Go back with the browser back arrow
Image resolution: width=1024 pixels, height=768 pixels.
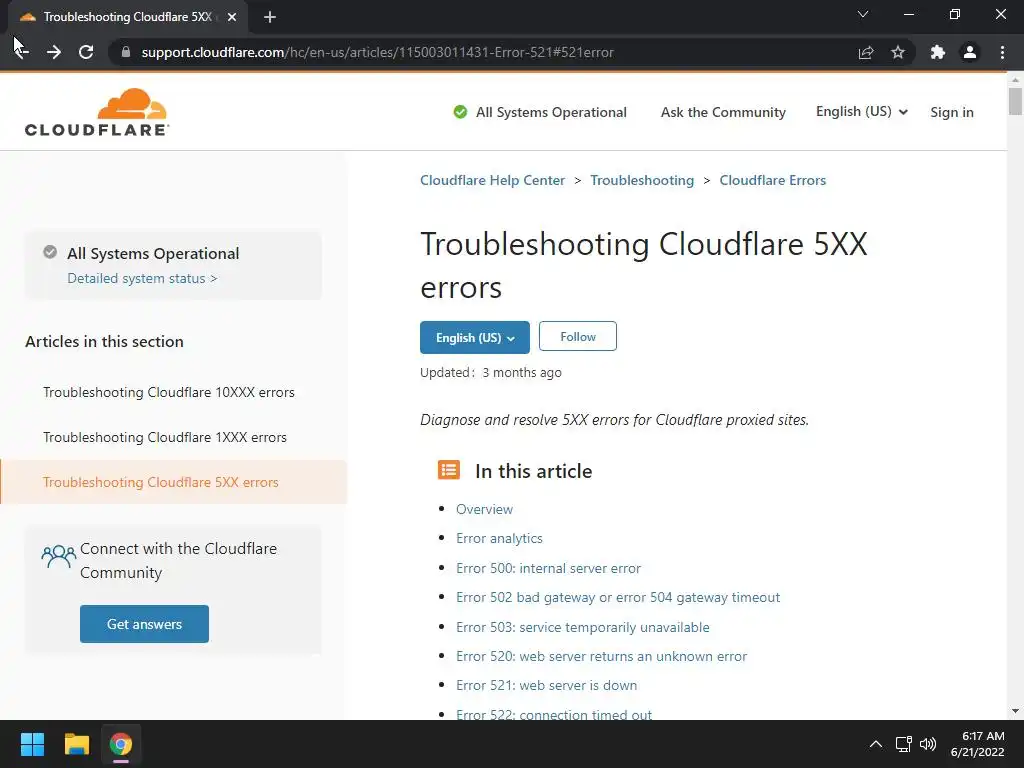point(21,52)
